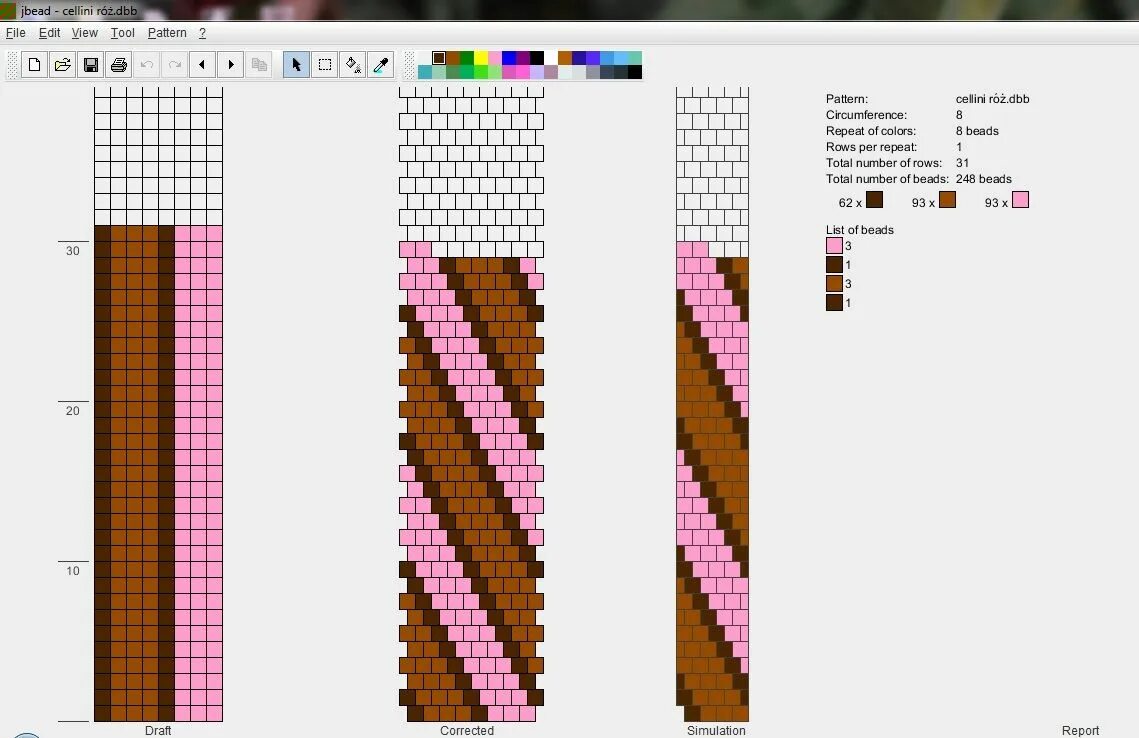Select the dashed rectangle selection tool

point(325,65)
